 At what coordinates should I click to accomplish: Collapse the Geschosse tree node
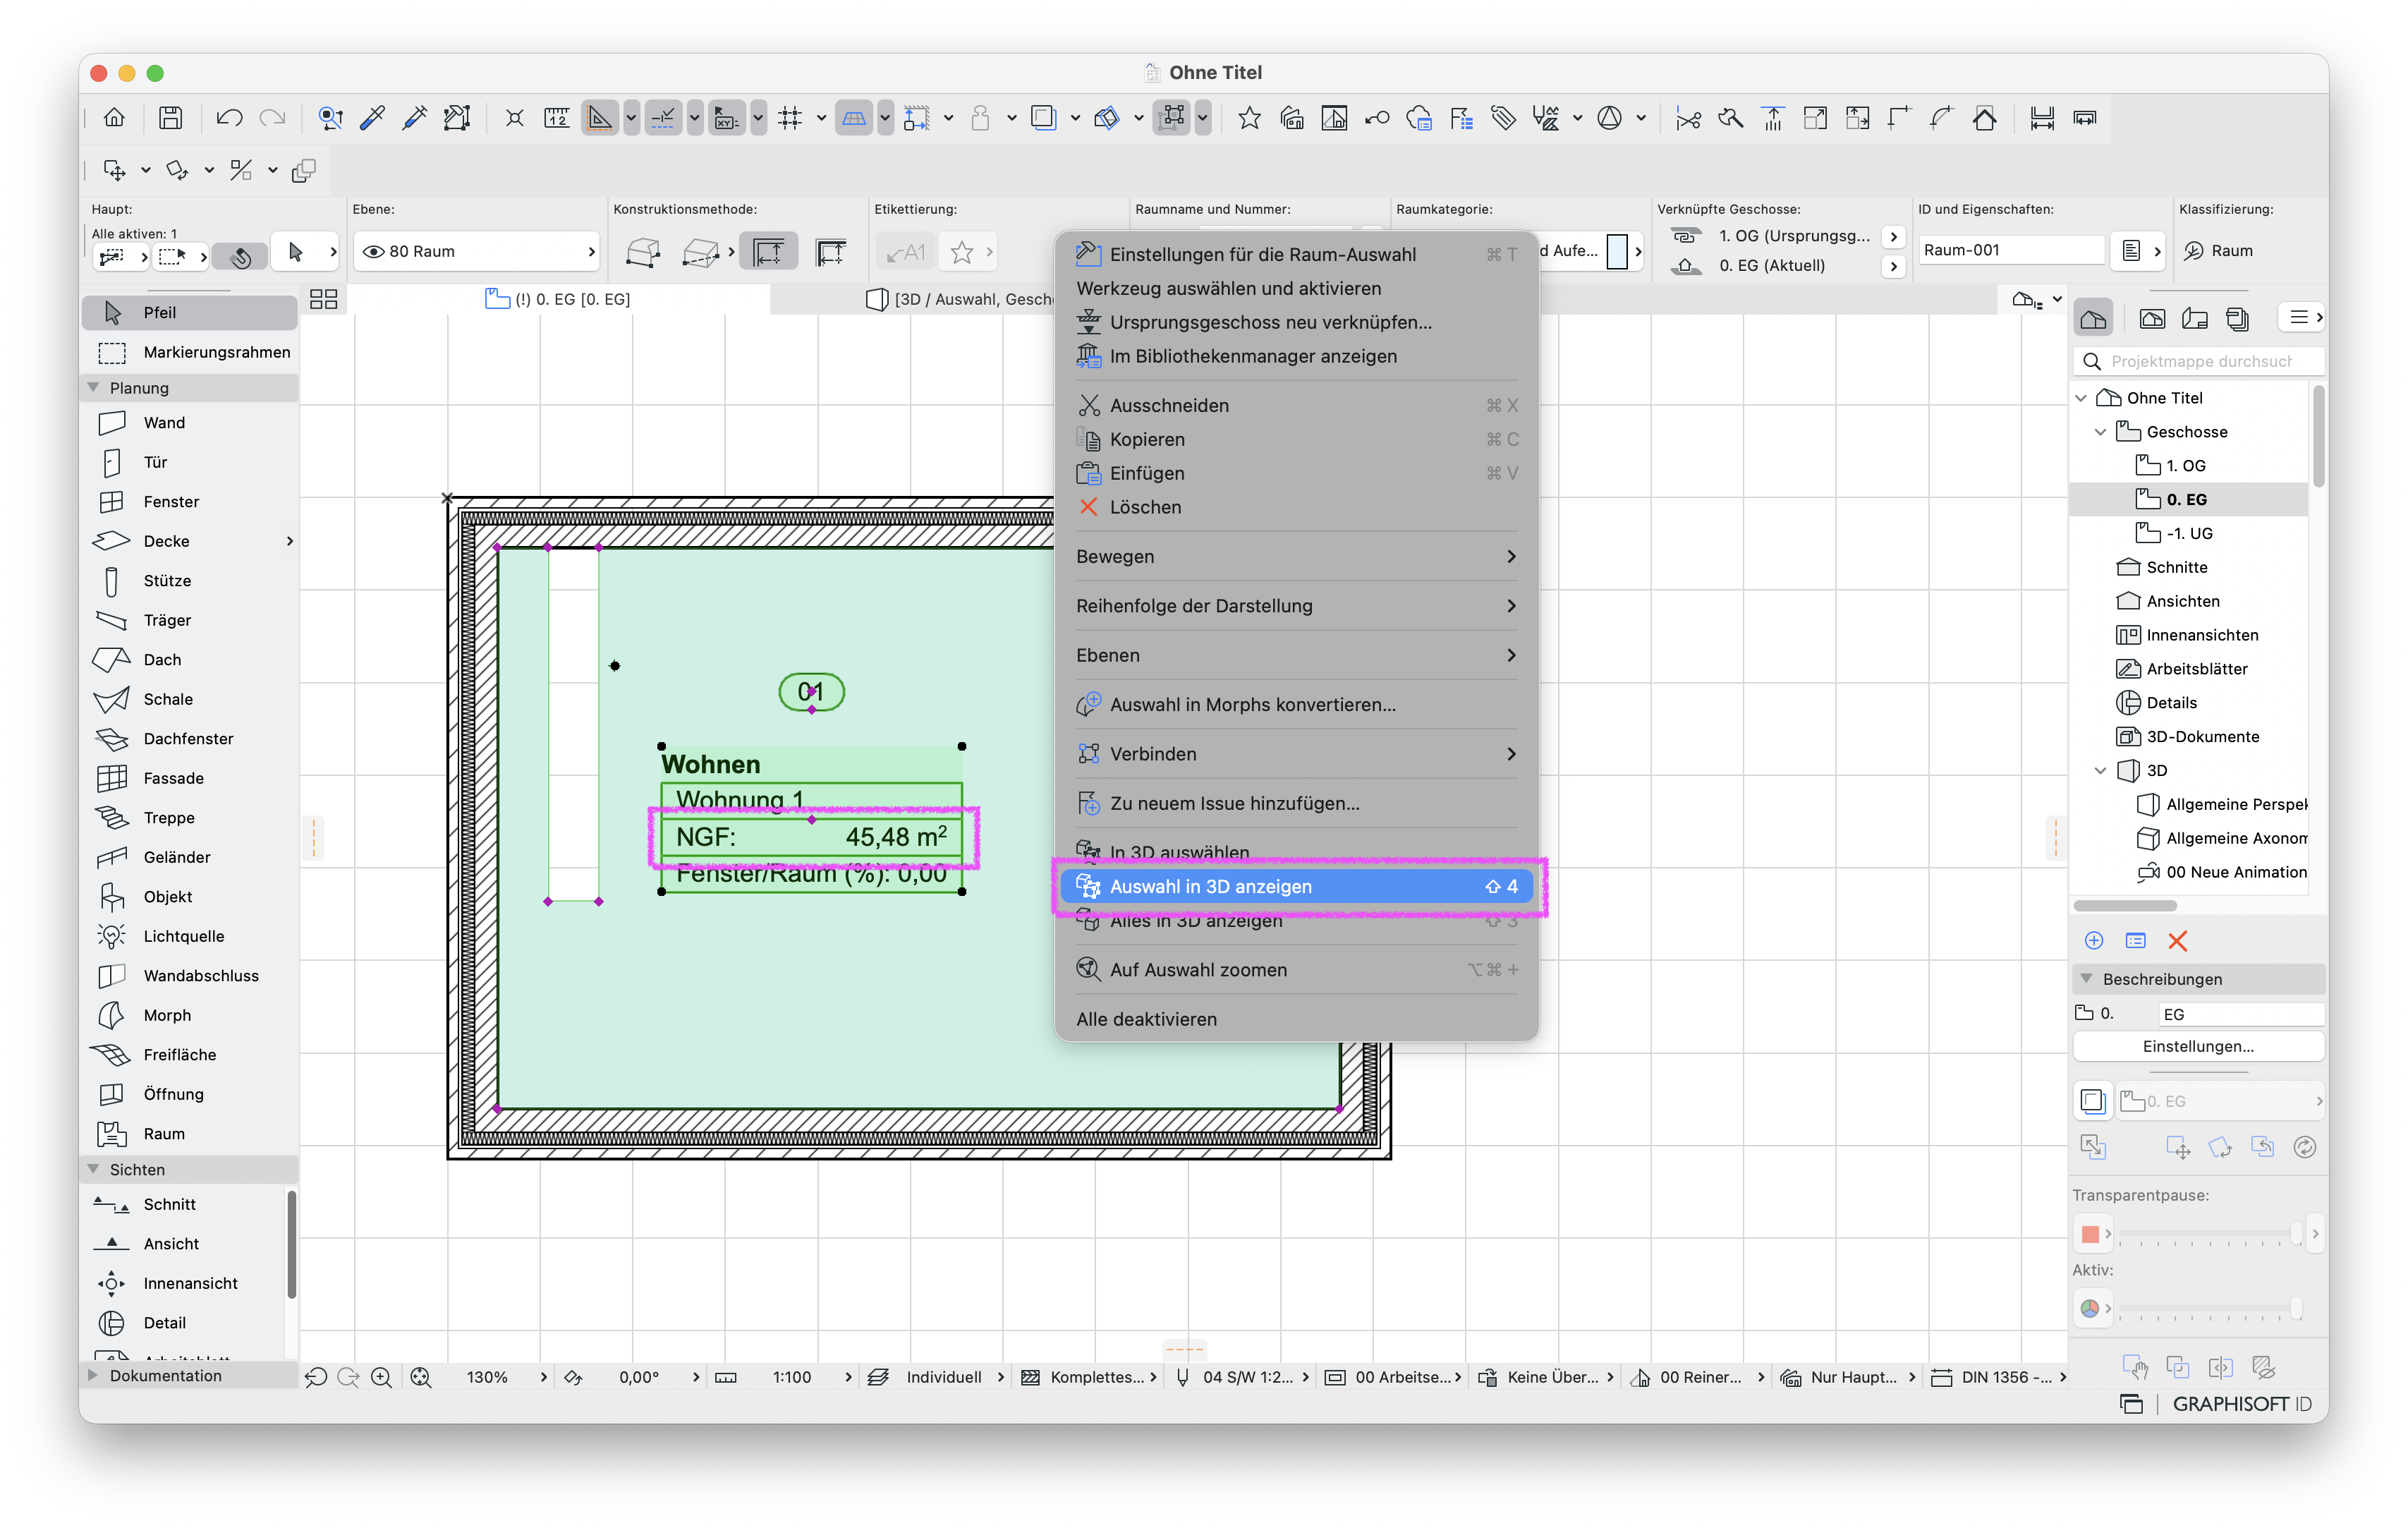click(2100, 432)
